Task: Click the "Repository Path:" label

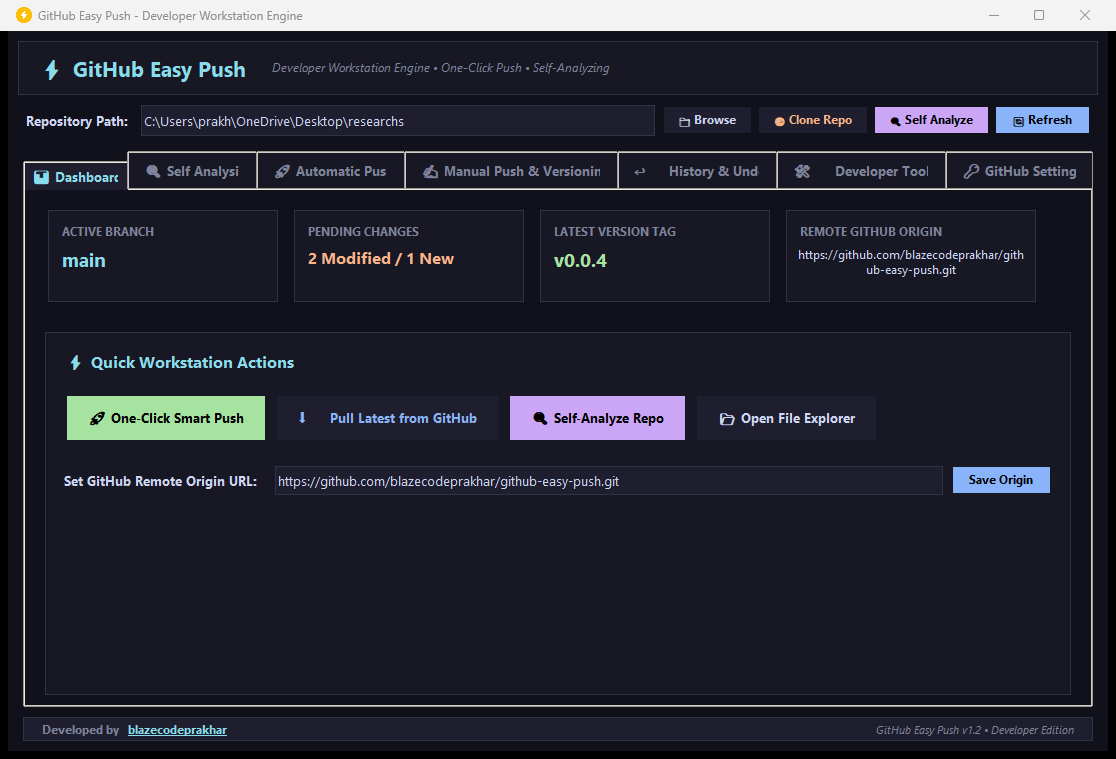Action: pos(77,121)
